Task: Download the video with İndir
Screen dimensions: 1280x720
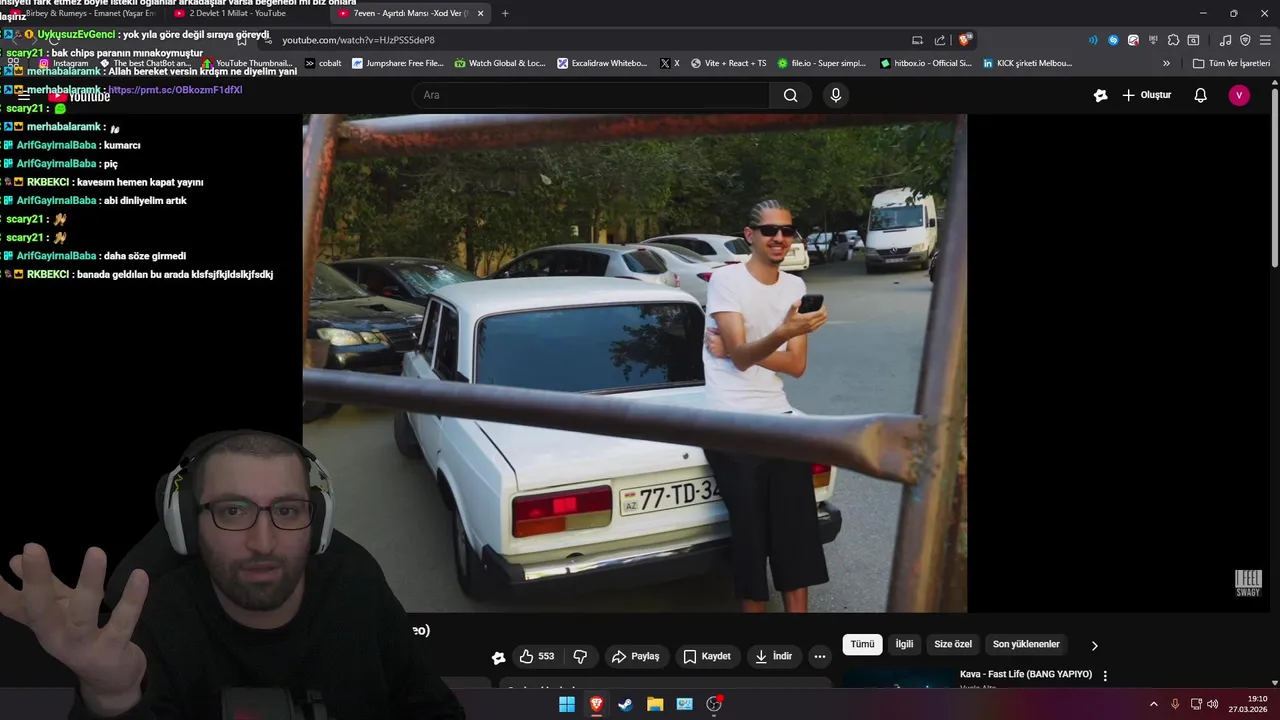Action: pos(773,656)
